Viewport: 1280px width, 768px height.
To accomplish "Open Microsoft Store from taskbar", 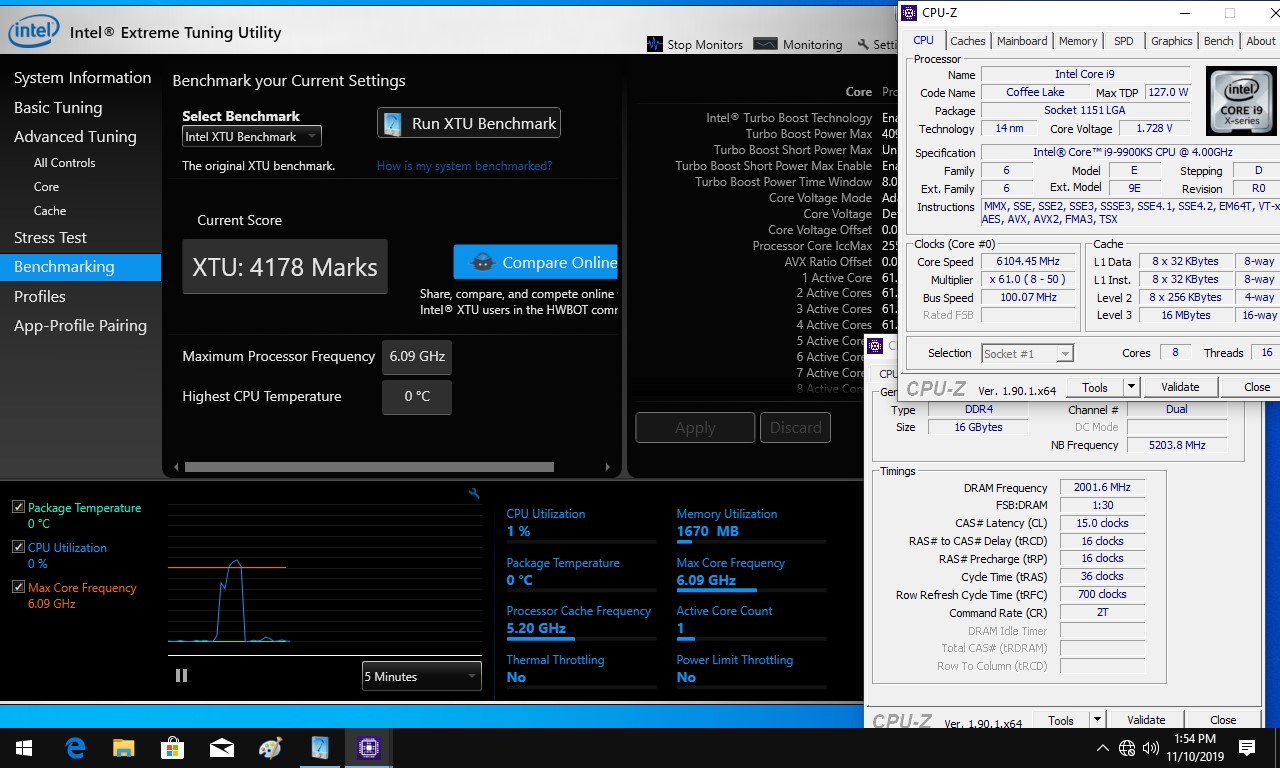I will (172, 748).
